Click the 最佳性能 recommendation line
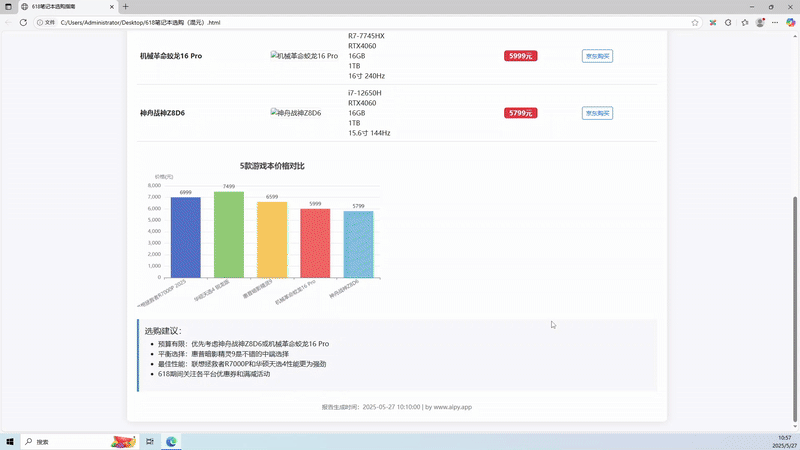The width and height of the screenshot is (800, 450). [242, 364]
